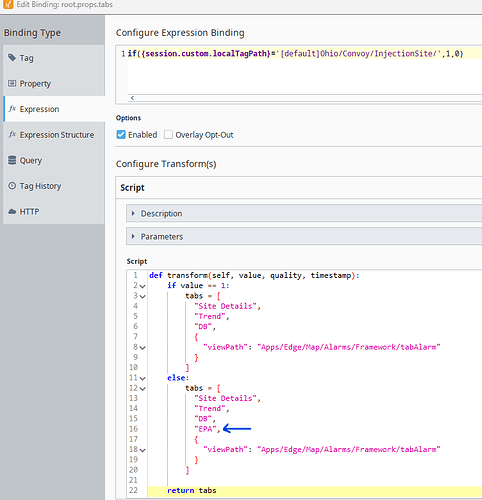Image resolution: width=482 pixels, height=500 pixels.
Task: Expand the Parameters section
Action: coord(133,236)
